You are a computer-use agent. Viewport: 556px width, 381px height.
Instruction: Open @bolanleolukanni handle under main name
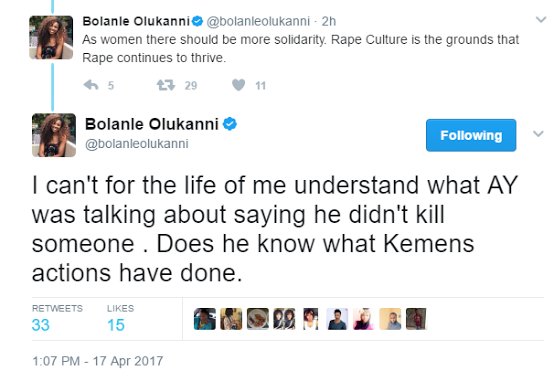[x=137, y=144]
